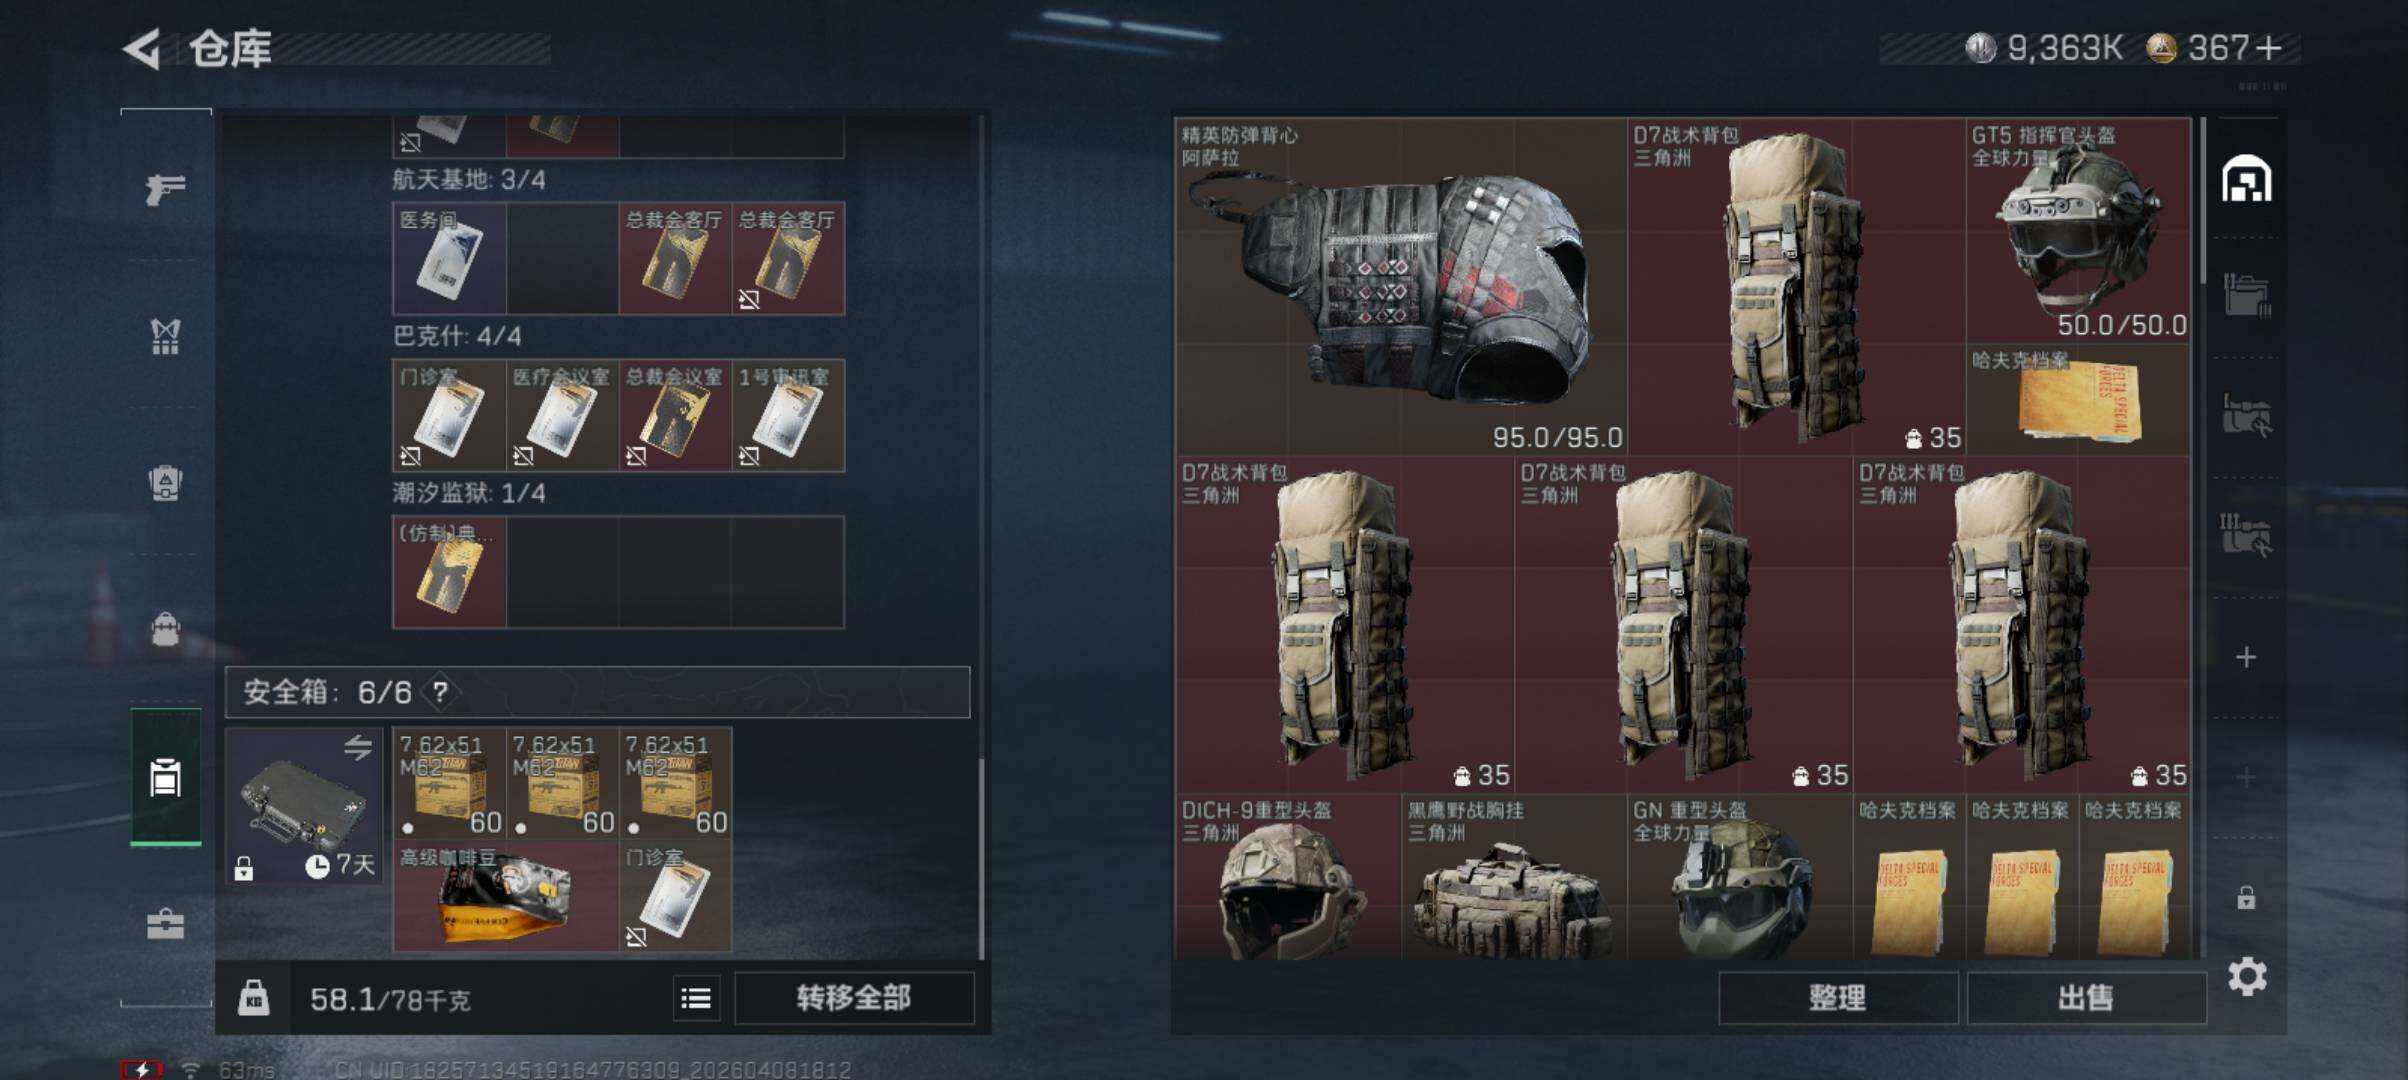This screenshot has height=1080, width=2408.
Task: Open the main stash home tab
Action: [2246, 180]
